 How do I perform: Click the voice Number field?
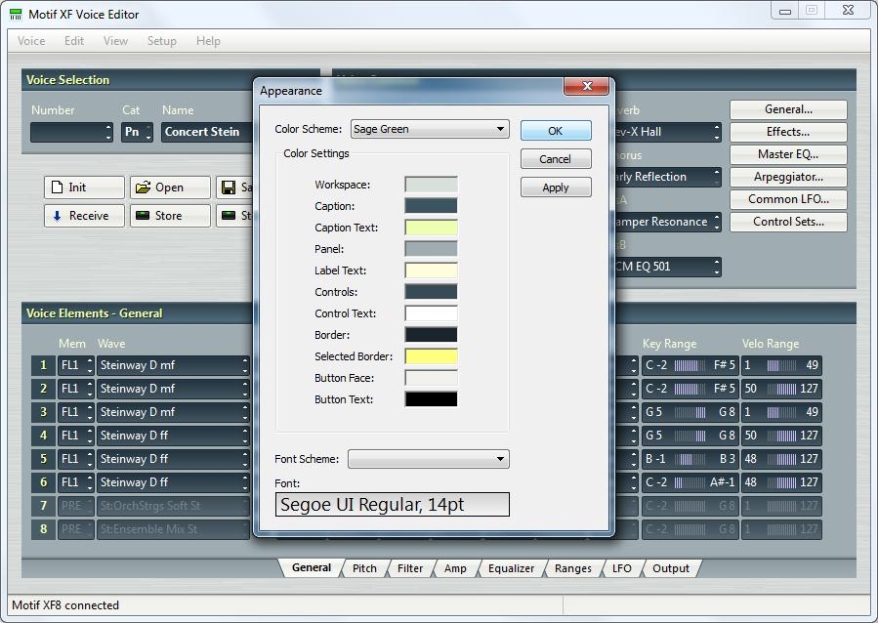click(71, 132)
